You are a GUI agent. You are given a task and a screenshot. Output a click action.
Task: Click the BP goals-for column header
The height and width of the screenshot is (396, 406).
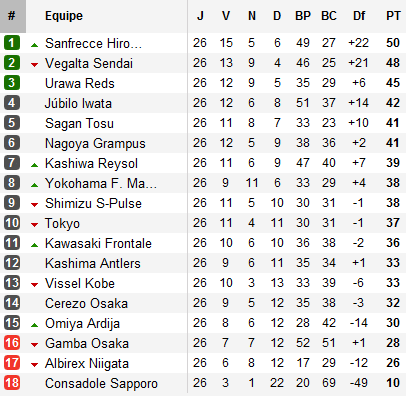click(x=303, y=16)
